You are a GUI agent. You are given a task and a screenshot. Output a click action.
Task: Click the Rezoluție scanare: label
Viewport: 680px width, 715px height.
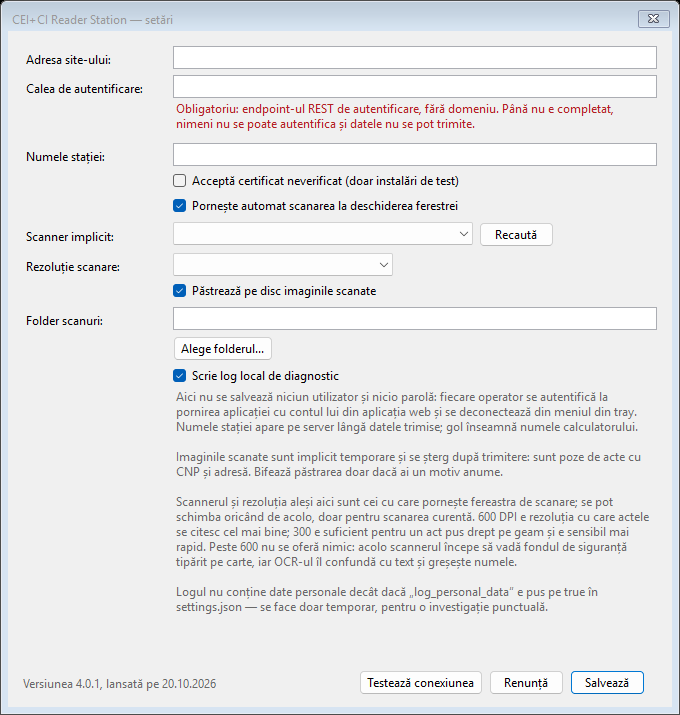click(73, 267)
